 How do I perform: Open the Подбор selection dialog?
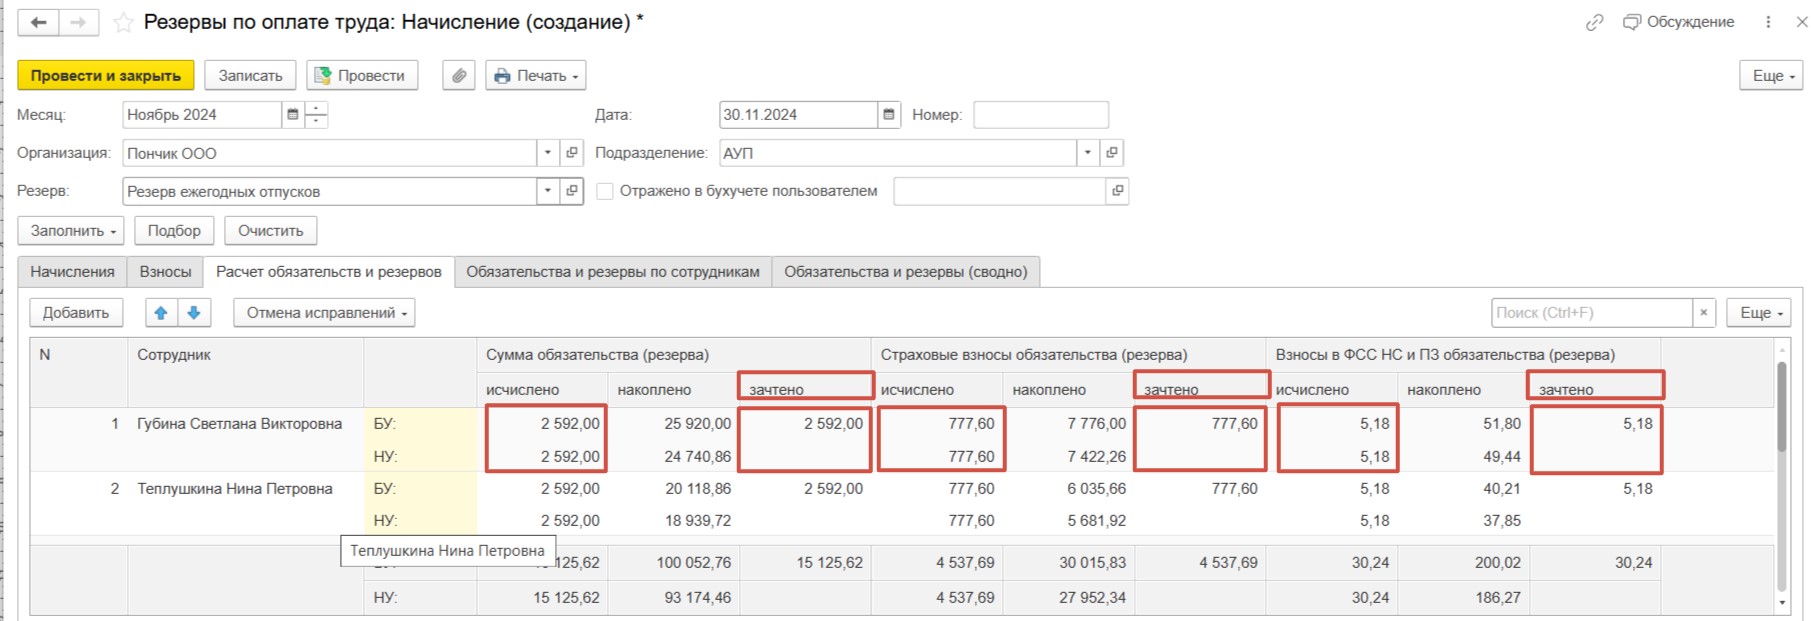(174, 231)
